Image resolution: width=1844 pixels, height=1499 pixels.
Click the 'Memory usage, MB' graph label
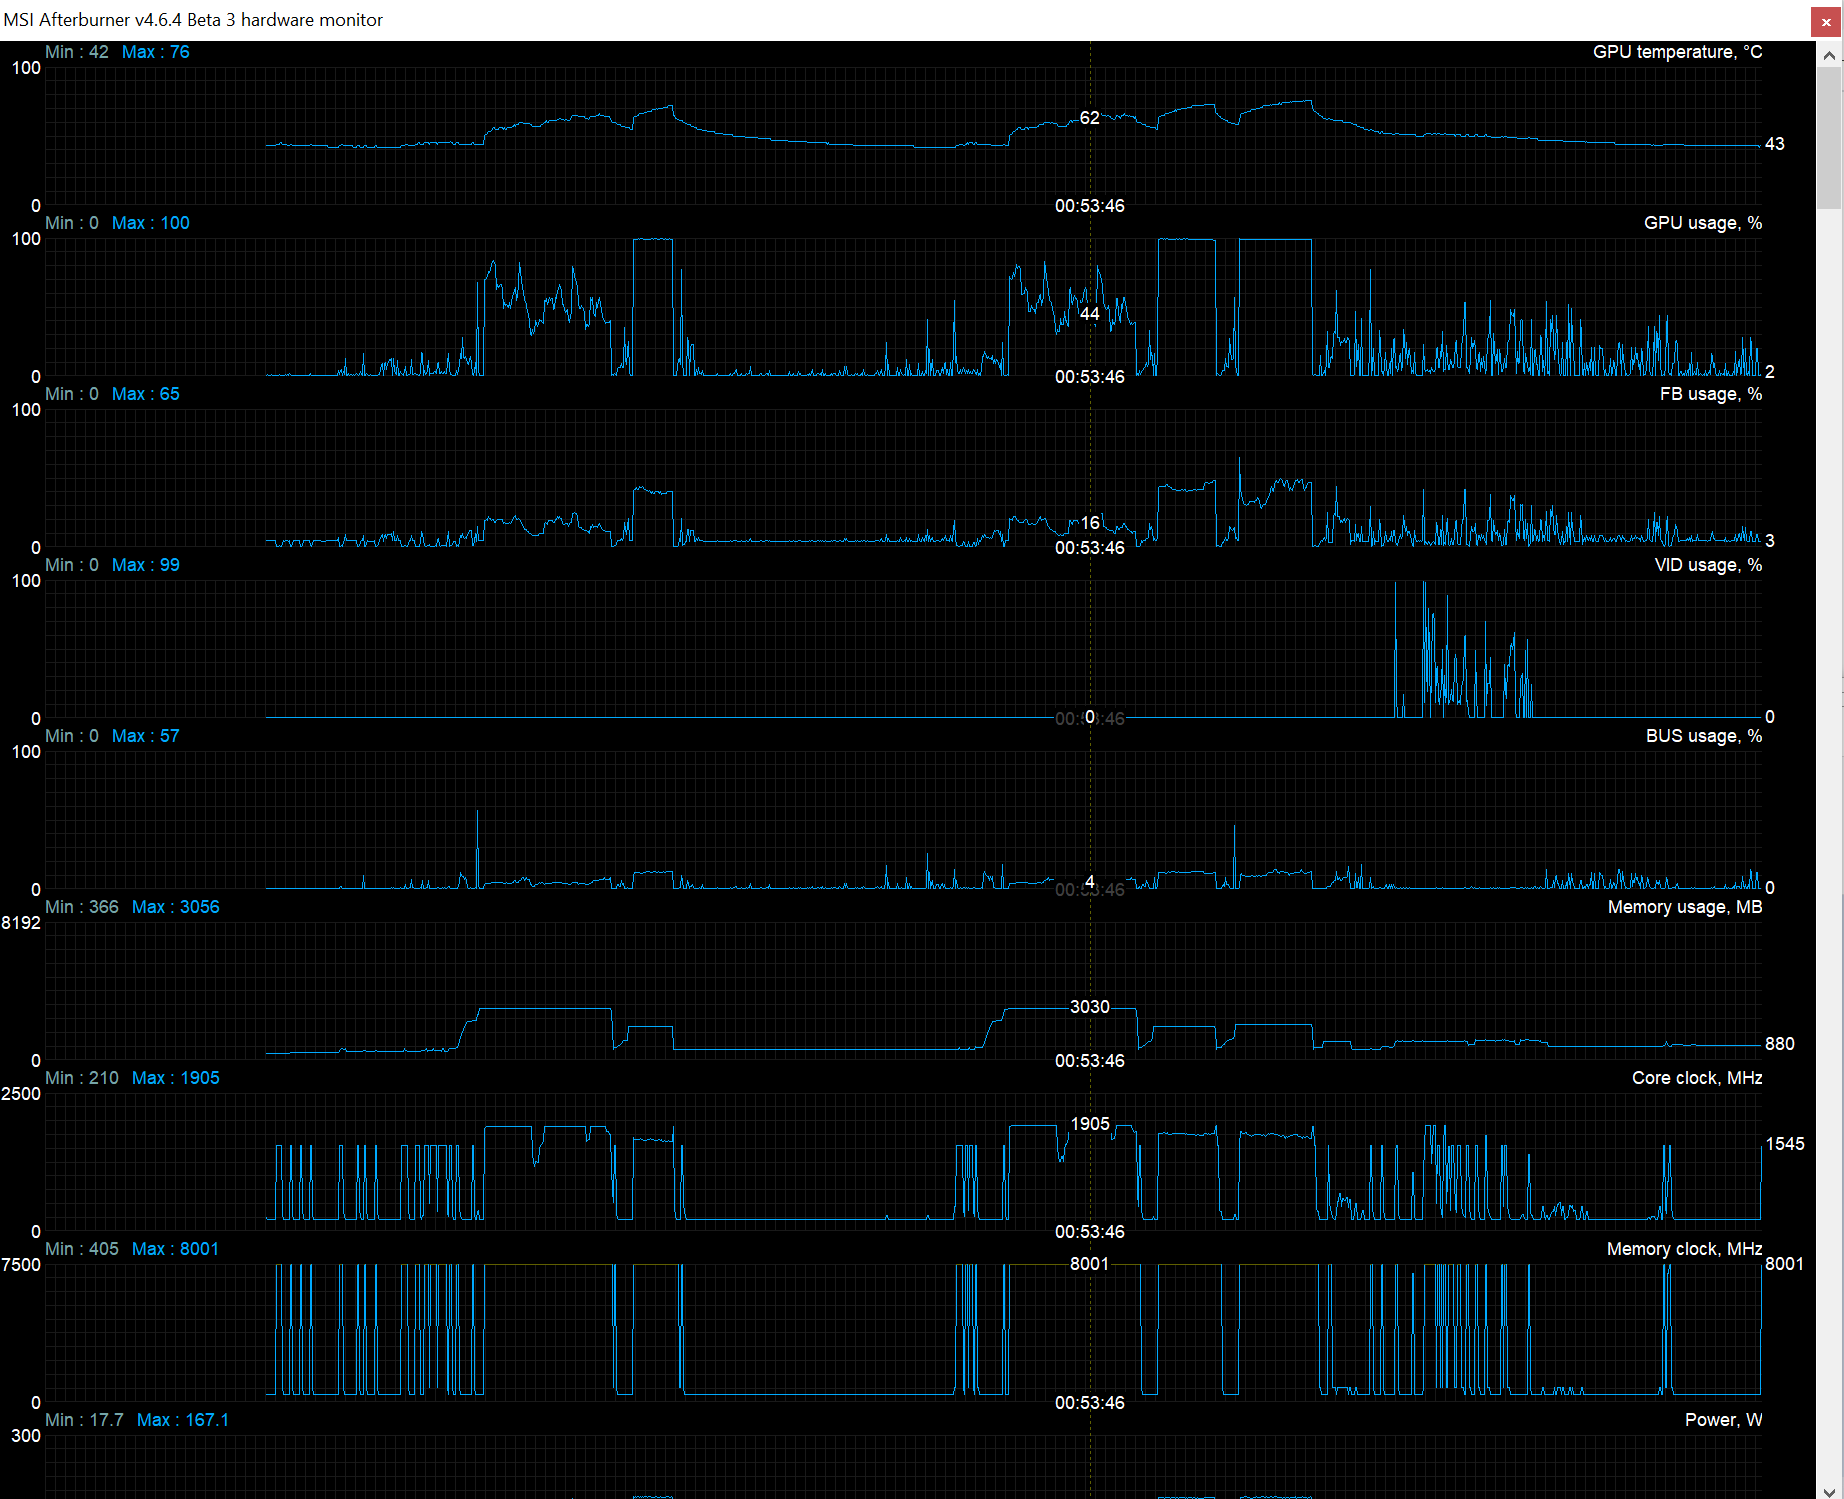(x=1685, y=907)
